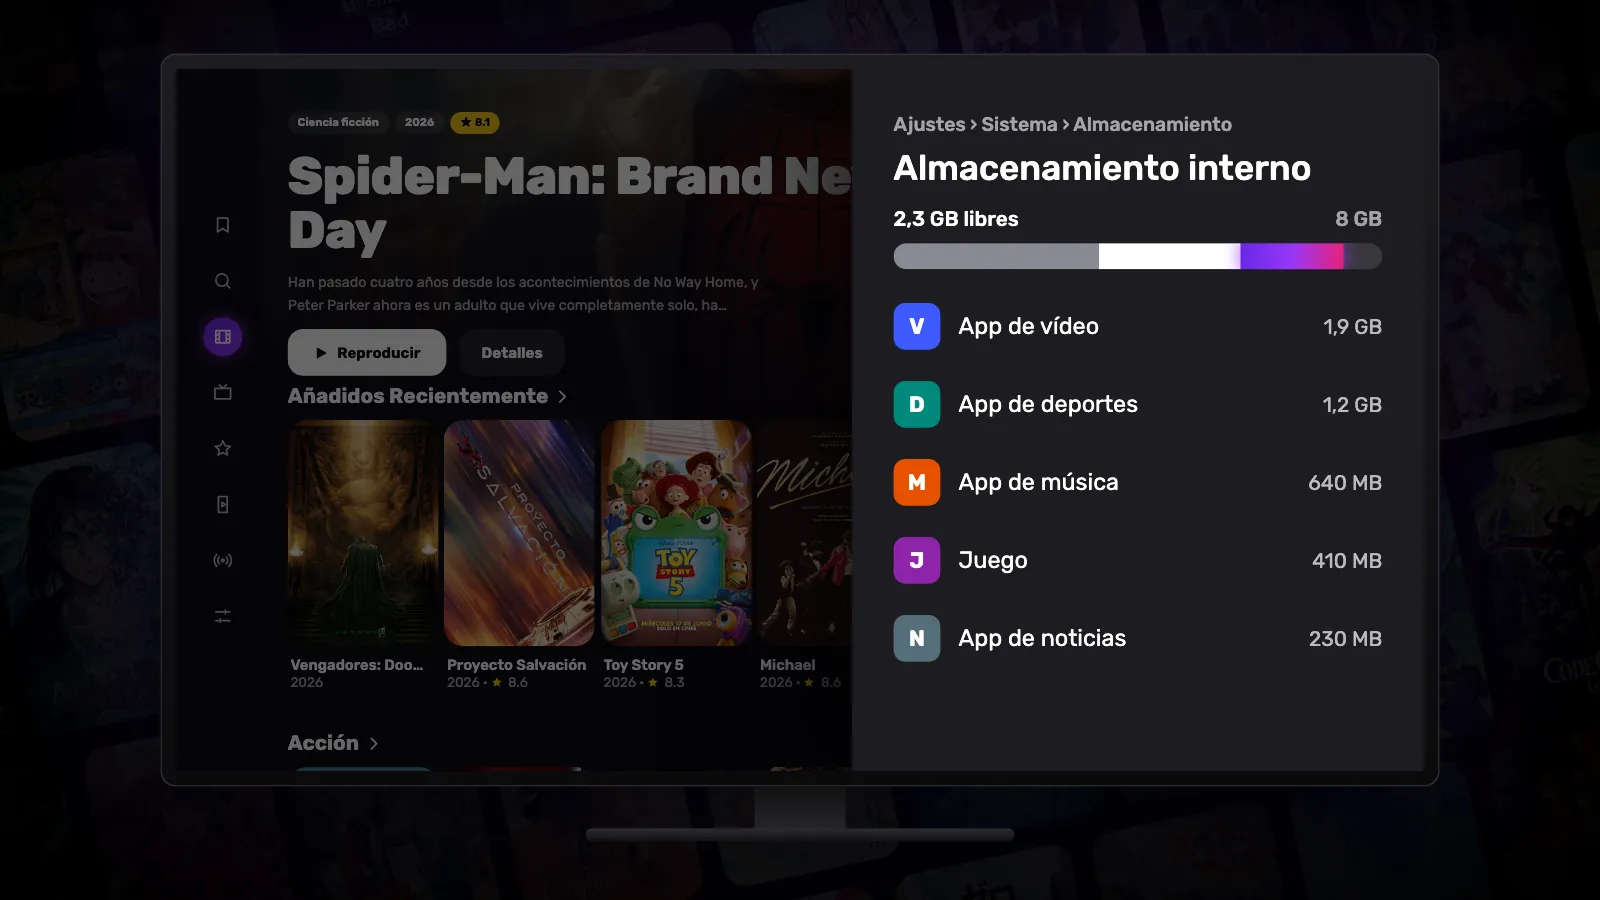Screen dimensions: 1600x900
Task: Click the Spider-Man: Brand New Day title
Action: point(570,203)
